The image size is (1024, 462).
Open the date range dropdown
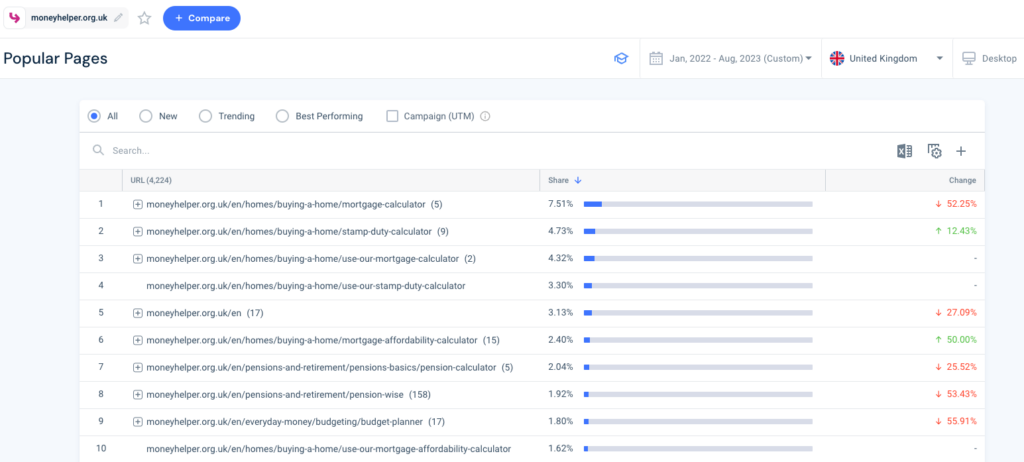[730, 59]
